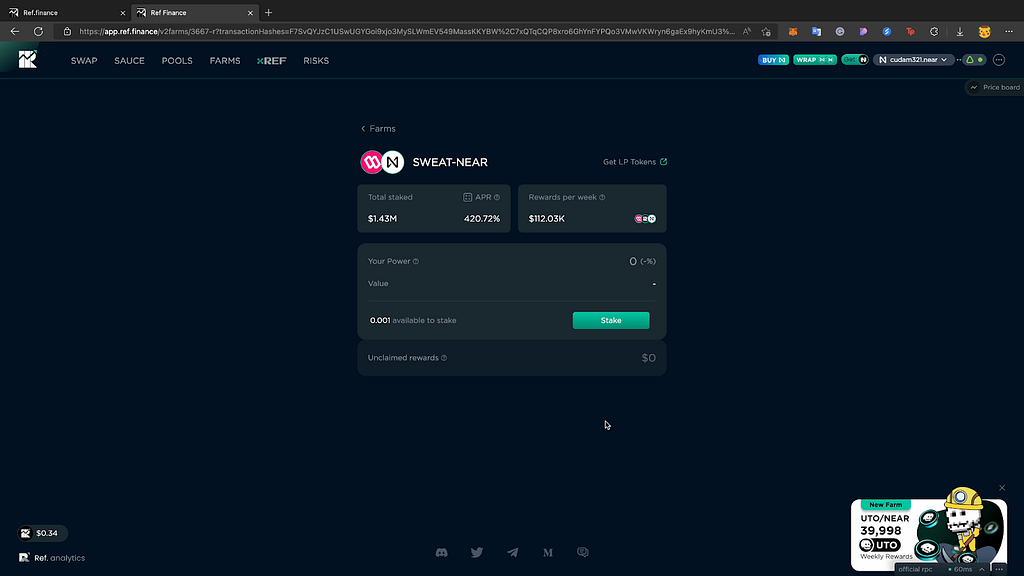Add page to favorites star icon
Screen dimensions: 1024x576
[766, 31]
